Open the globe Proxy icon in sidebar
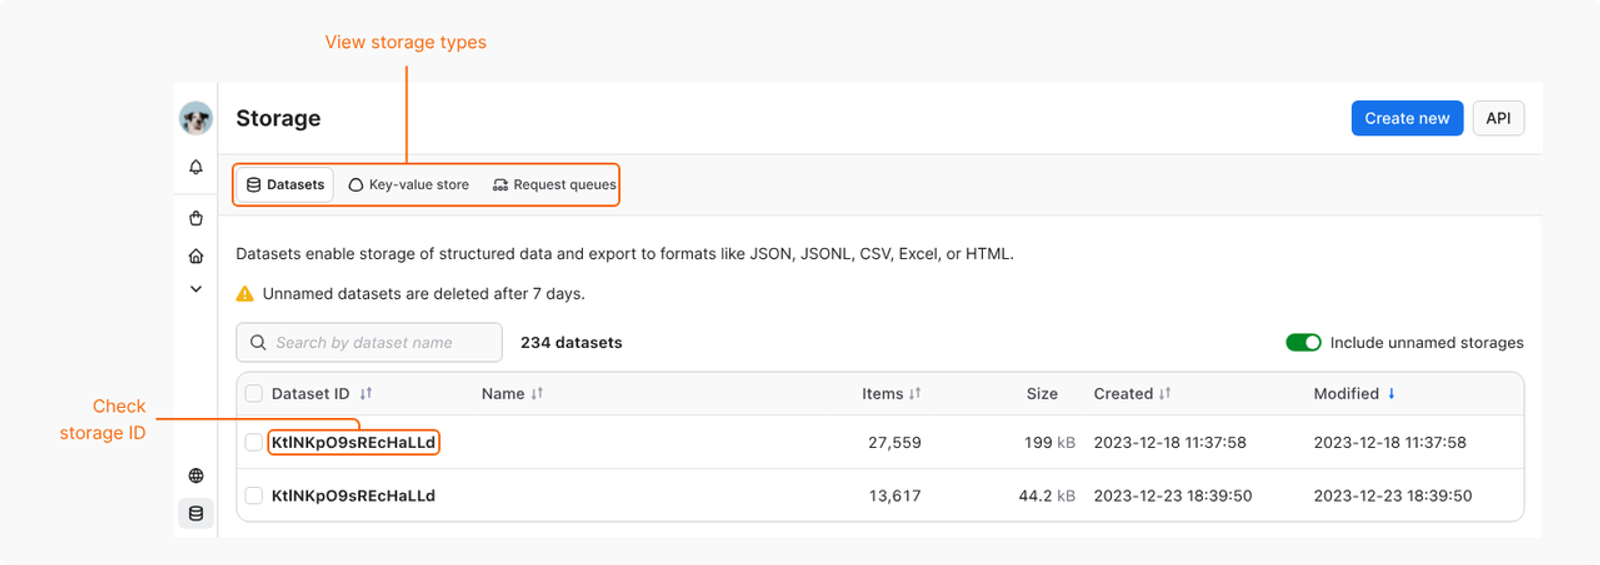Image resolution: width=1600 pixels, height=565 pixels. pos(196,476)
